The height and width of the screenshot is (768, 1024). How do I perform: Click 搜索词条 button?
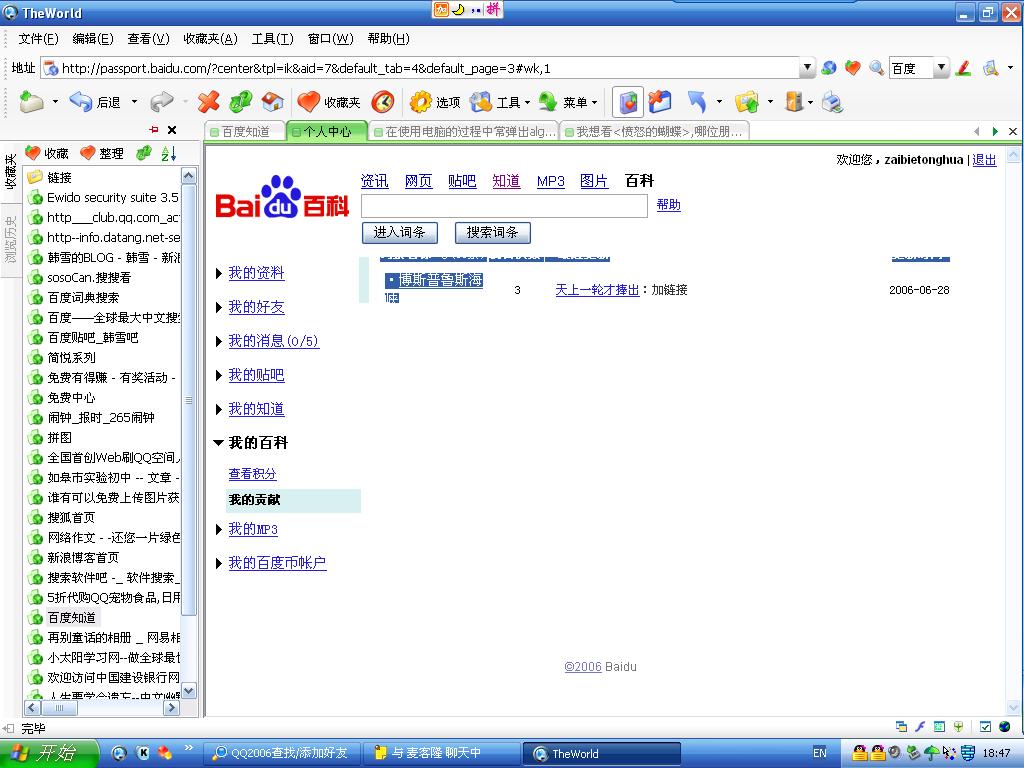(x=492, y=232)
